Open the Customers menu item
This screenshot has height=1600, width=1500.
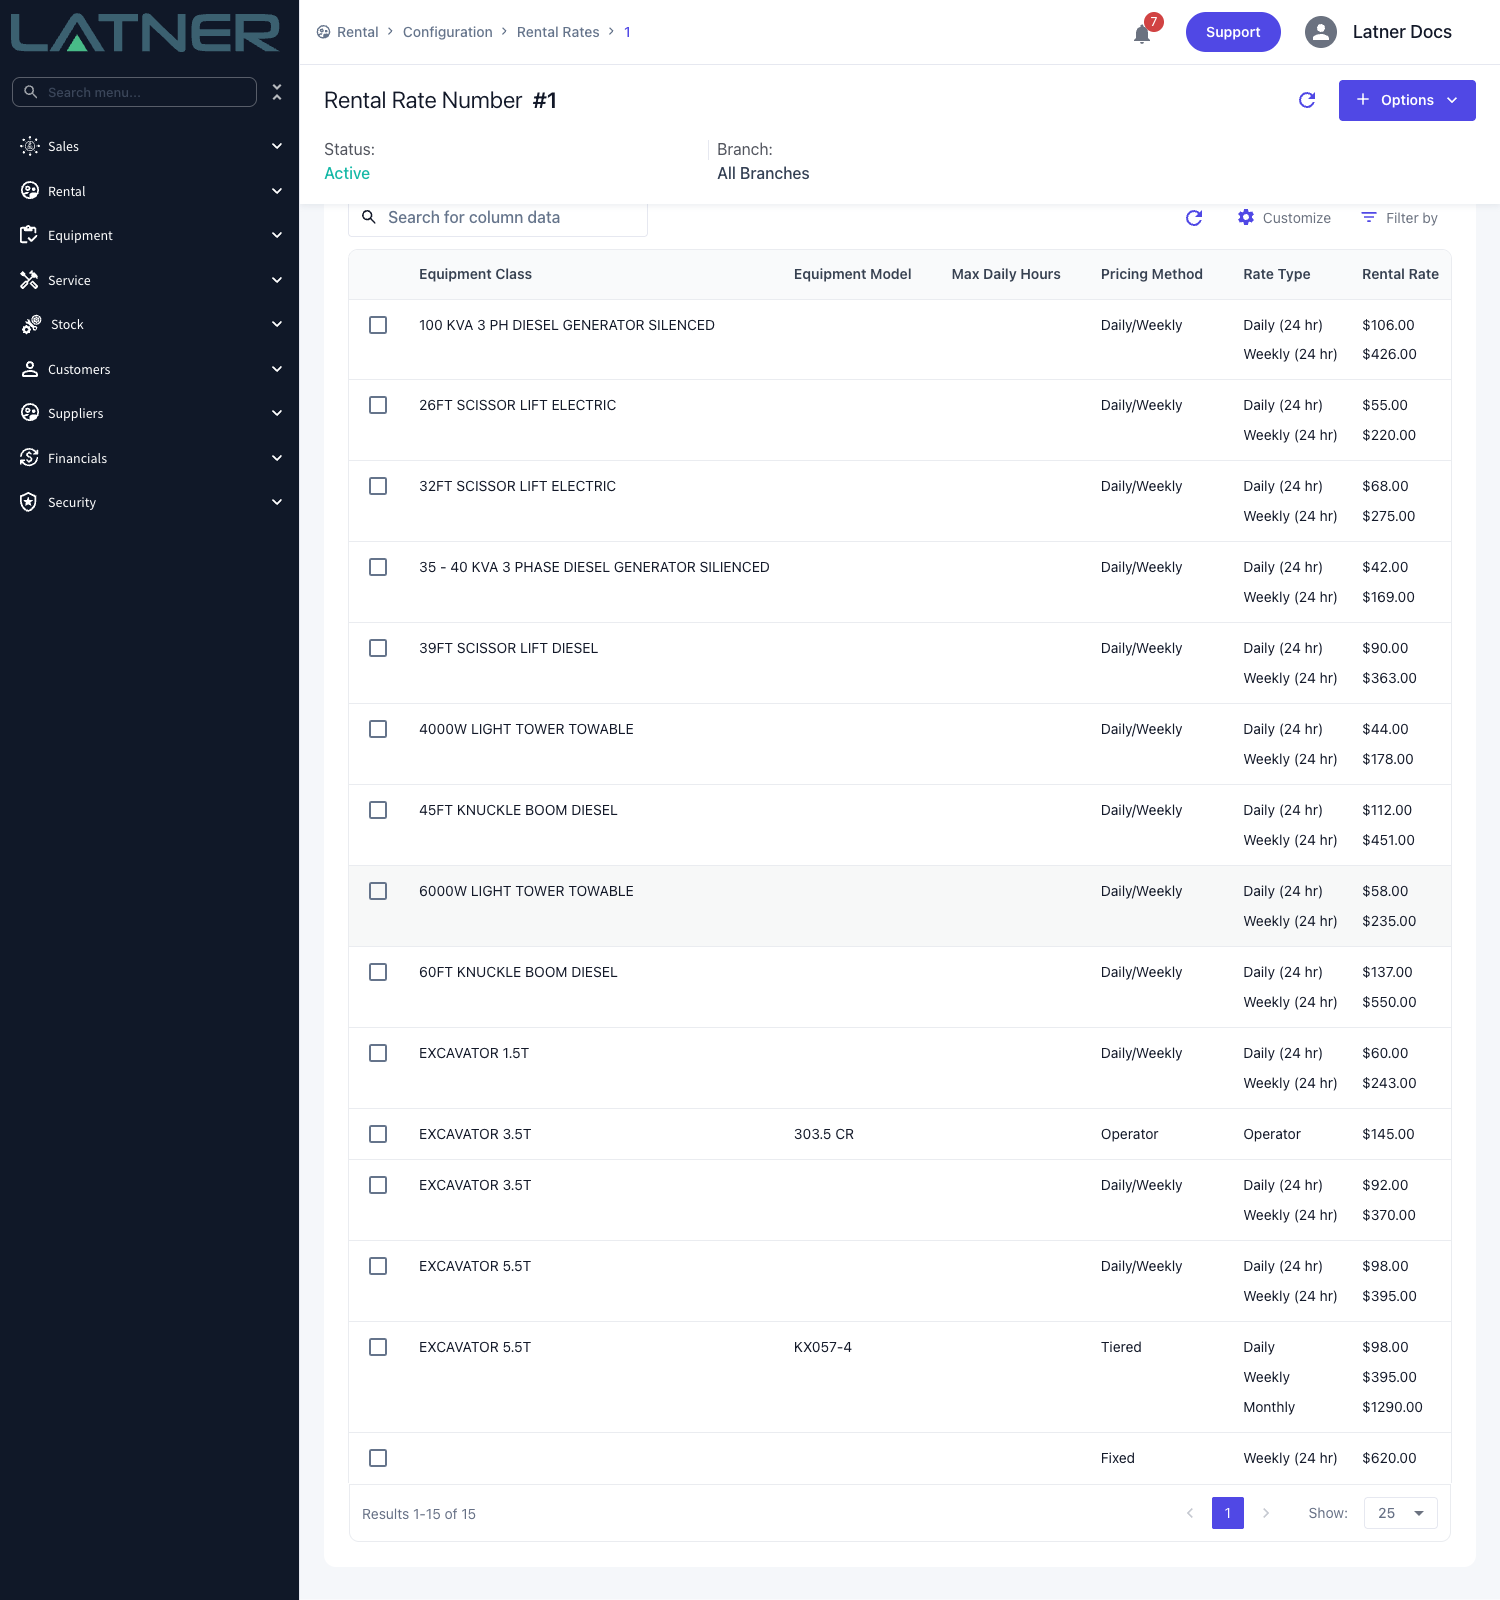150,369
